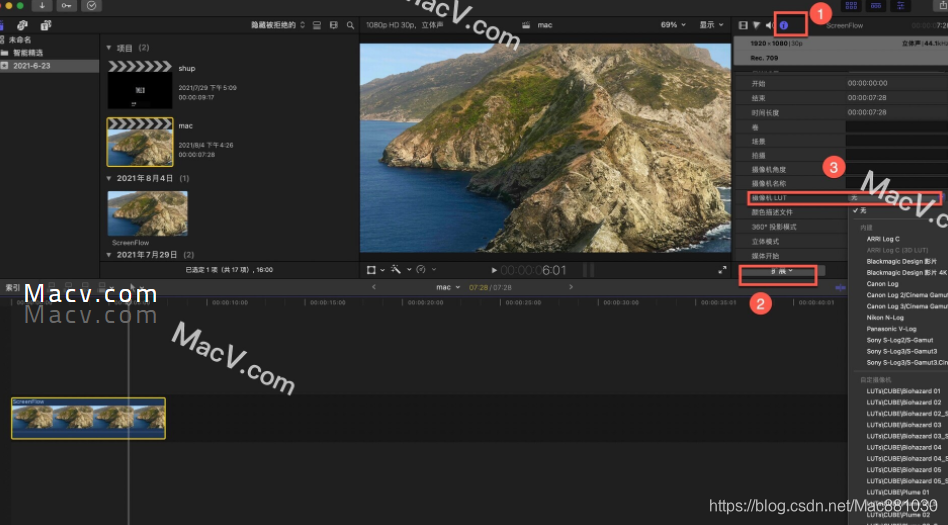This screenshot has height=525, width=948.
Task: Open the 摄像机 LUT value dropdown
Action: pyautogui.click(x=895, y=198)
